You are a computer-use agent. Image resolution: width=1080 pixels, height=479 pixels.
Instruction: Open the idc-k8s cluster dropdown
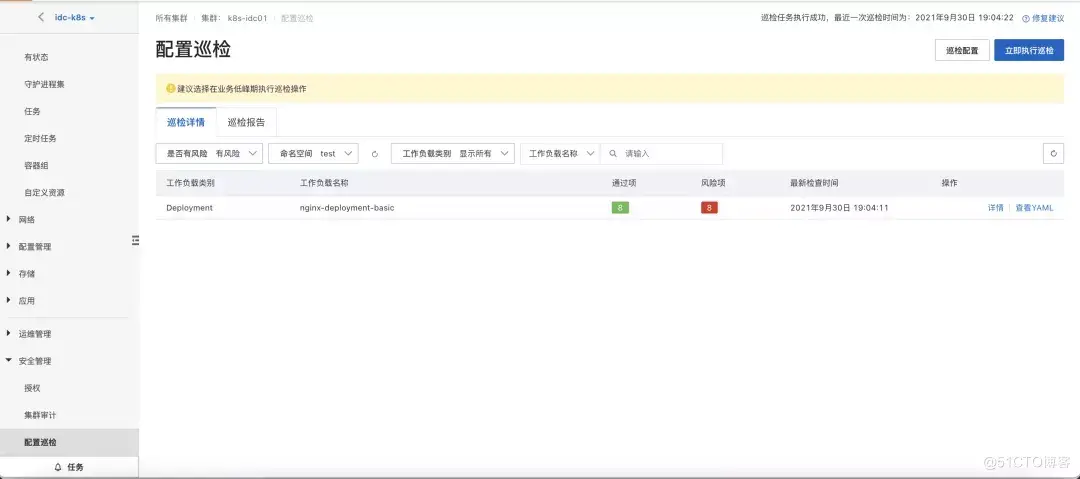coord(74,17)
